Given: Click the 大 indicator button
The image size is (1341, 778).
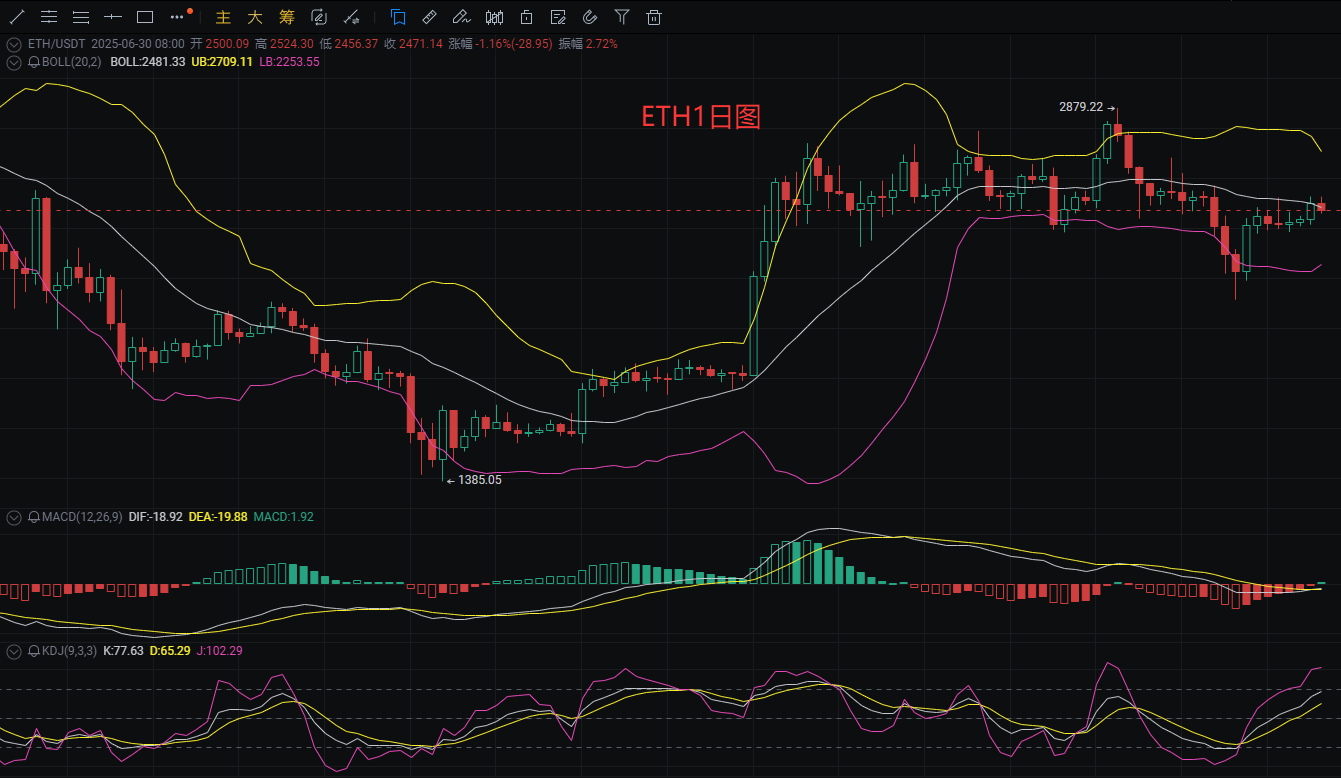Looking at the screenshot, I should pos(255,17).
